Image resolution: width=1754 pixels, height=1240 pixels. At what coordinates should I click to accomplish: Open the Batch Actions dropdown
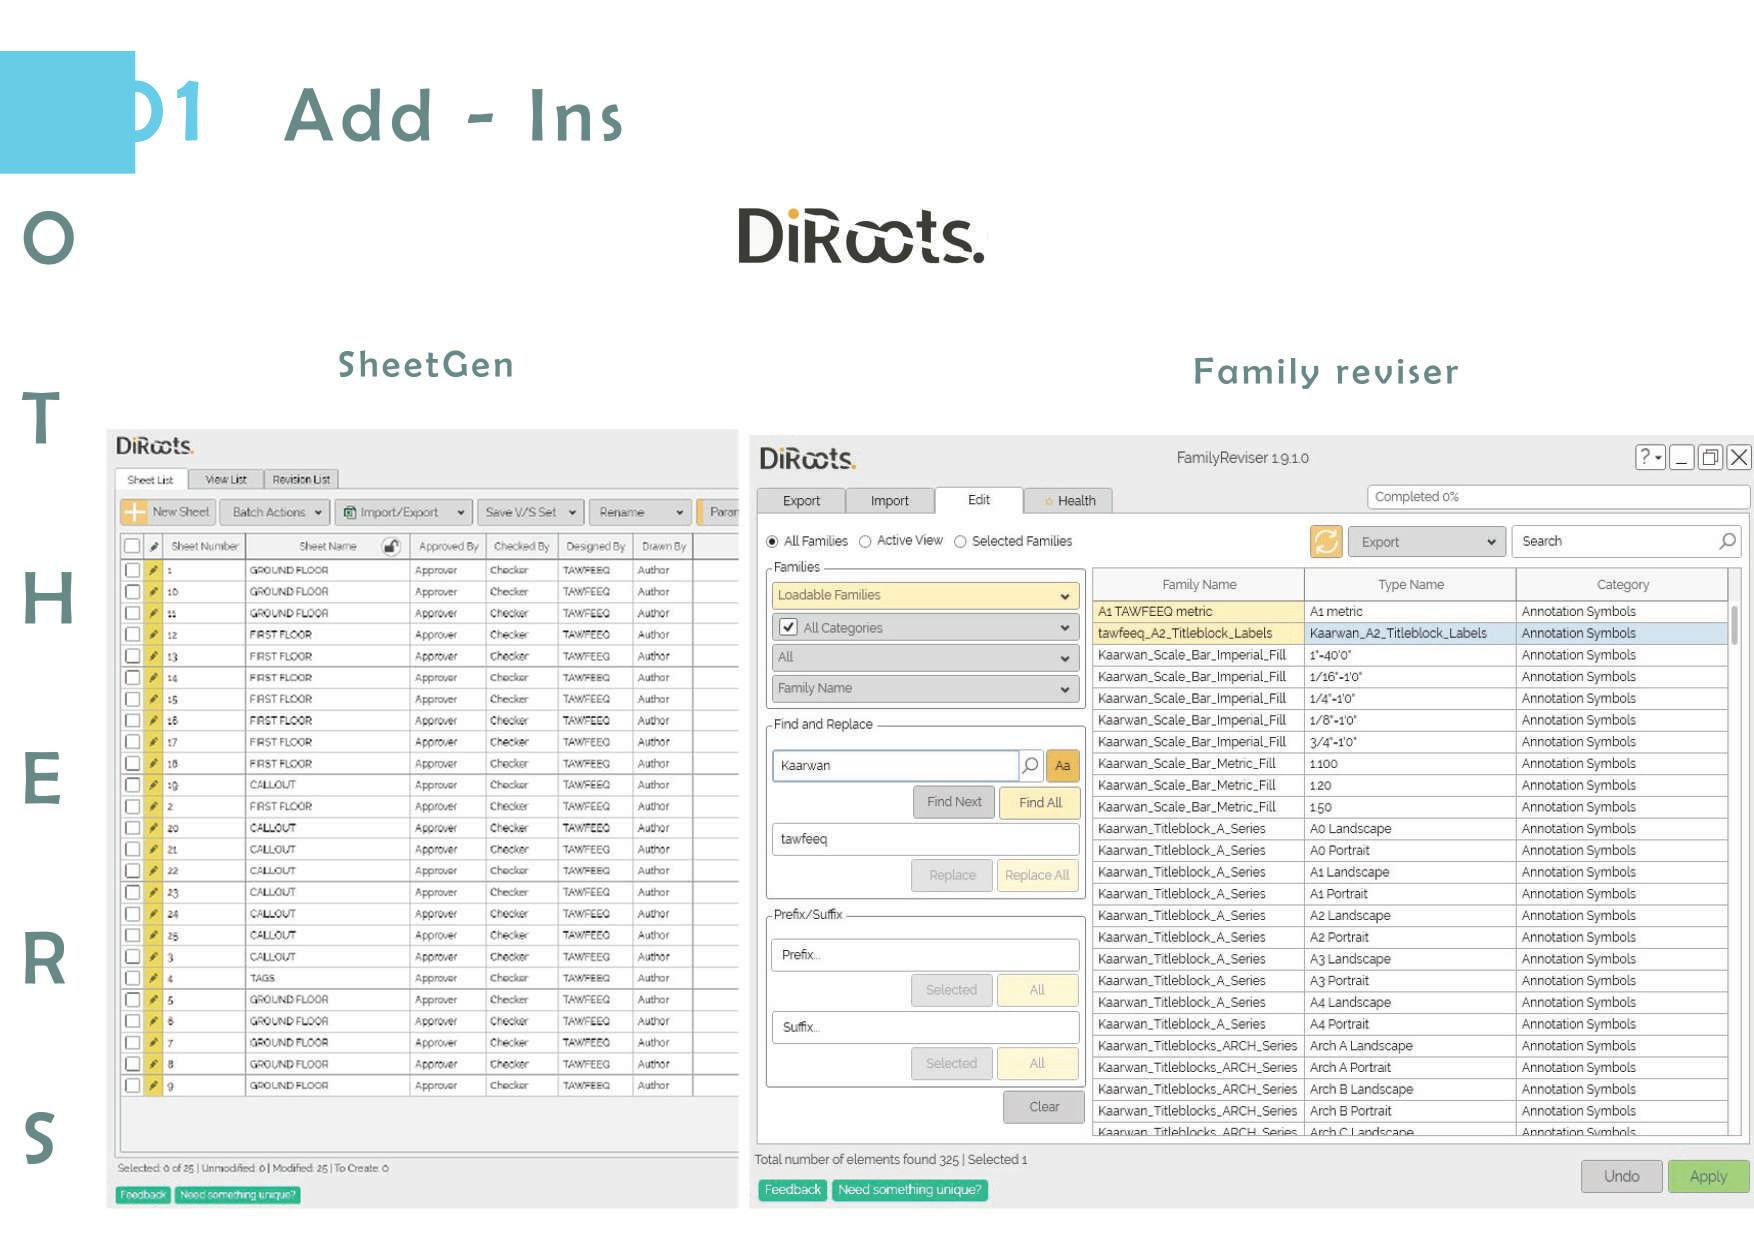click(274, 512)
